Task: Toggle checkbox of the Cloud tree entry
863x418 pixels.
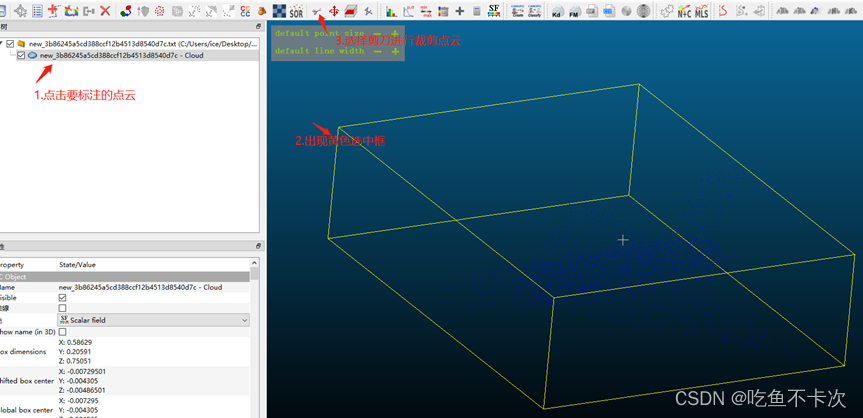Action: [21, 55]
